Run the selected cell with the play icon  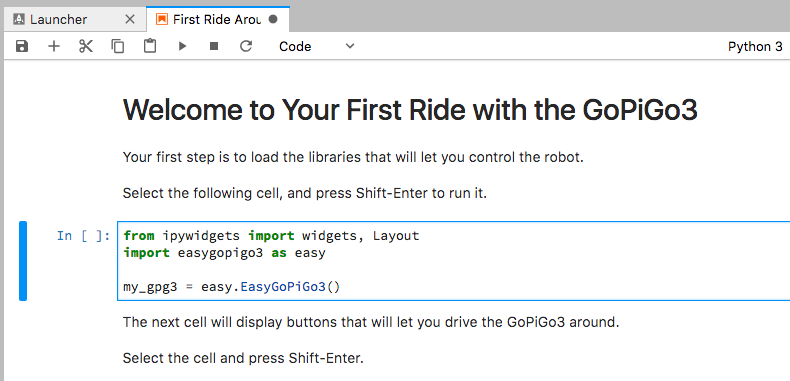pyautogui.click(x=182, y=46)
